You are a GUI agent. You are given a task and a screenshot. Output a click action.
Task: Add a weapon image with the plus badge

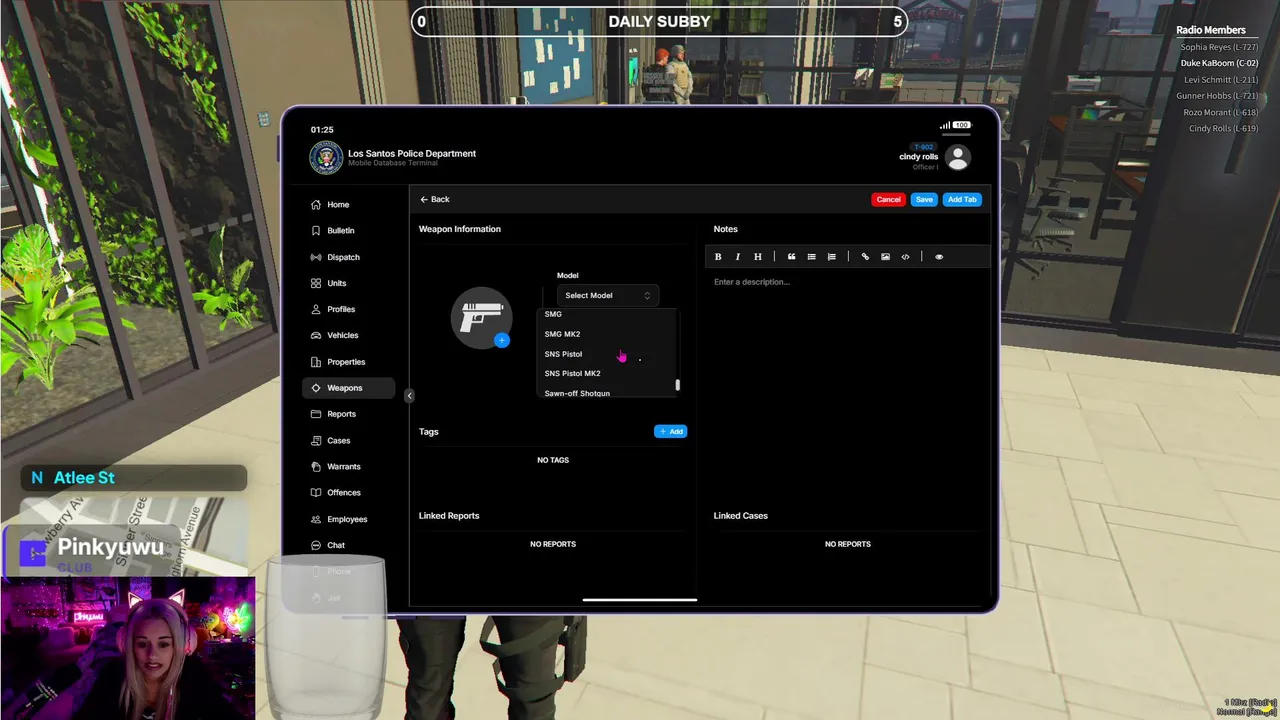502,340
